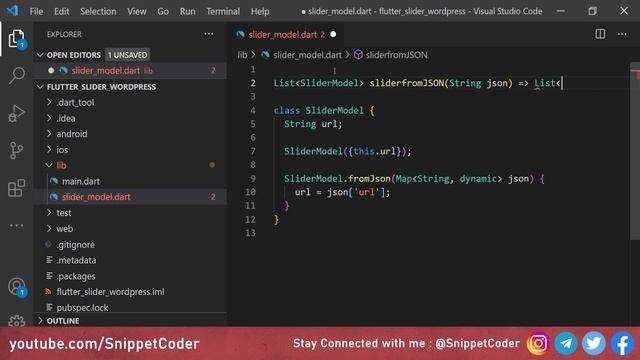The image size is (640, 360).
Task: Expand the .idea folder
Action: point(49,118)
